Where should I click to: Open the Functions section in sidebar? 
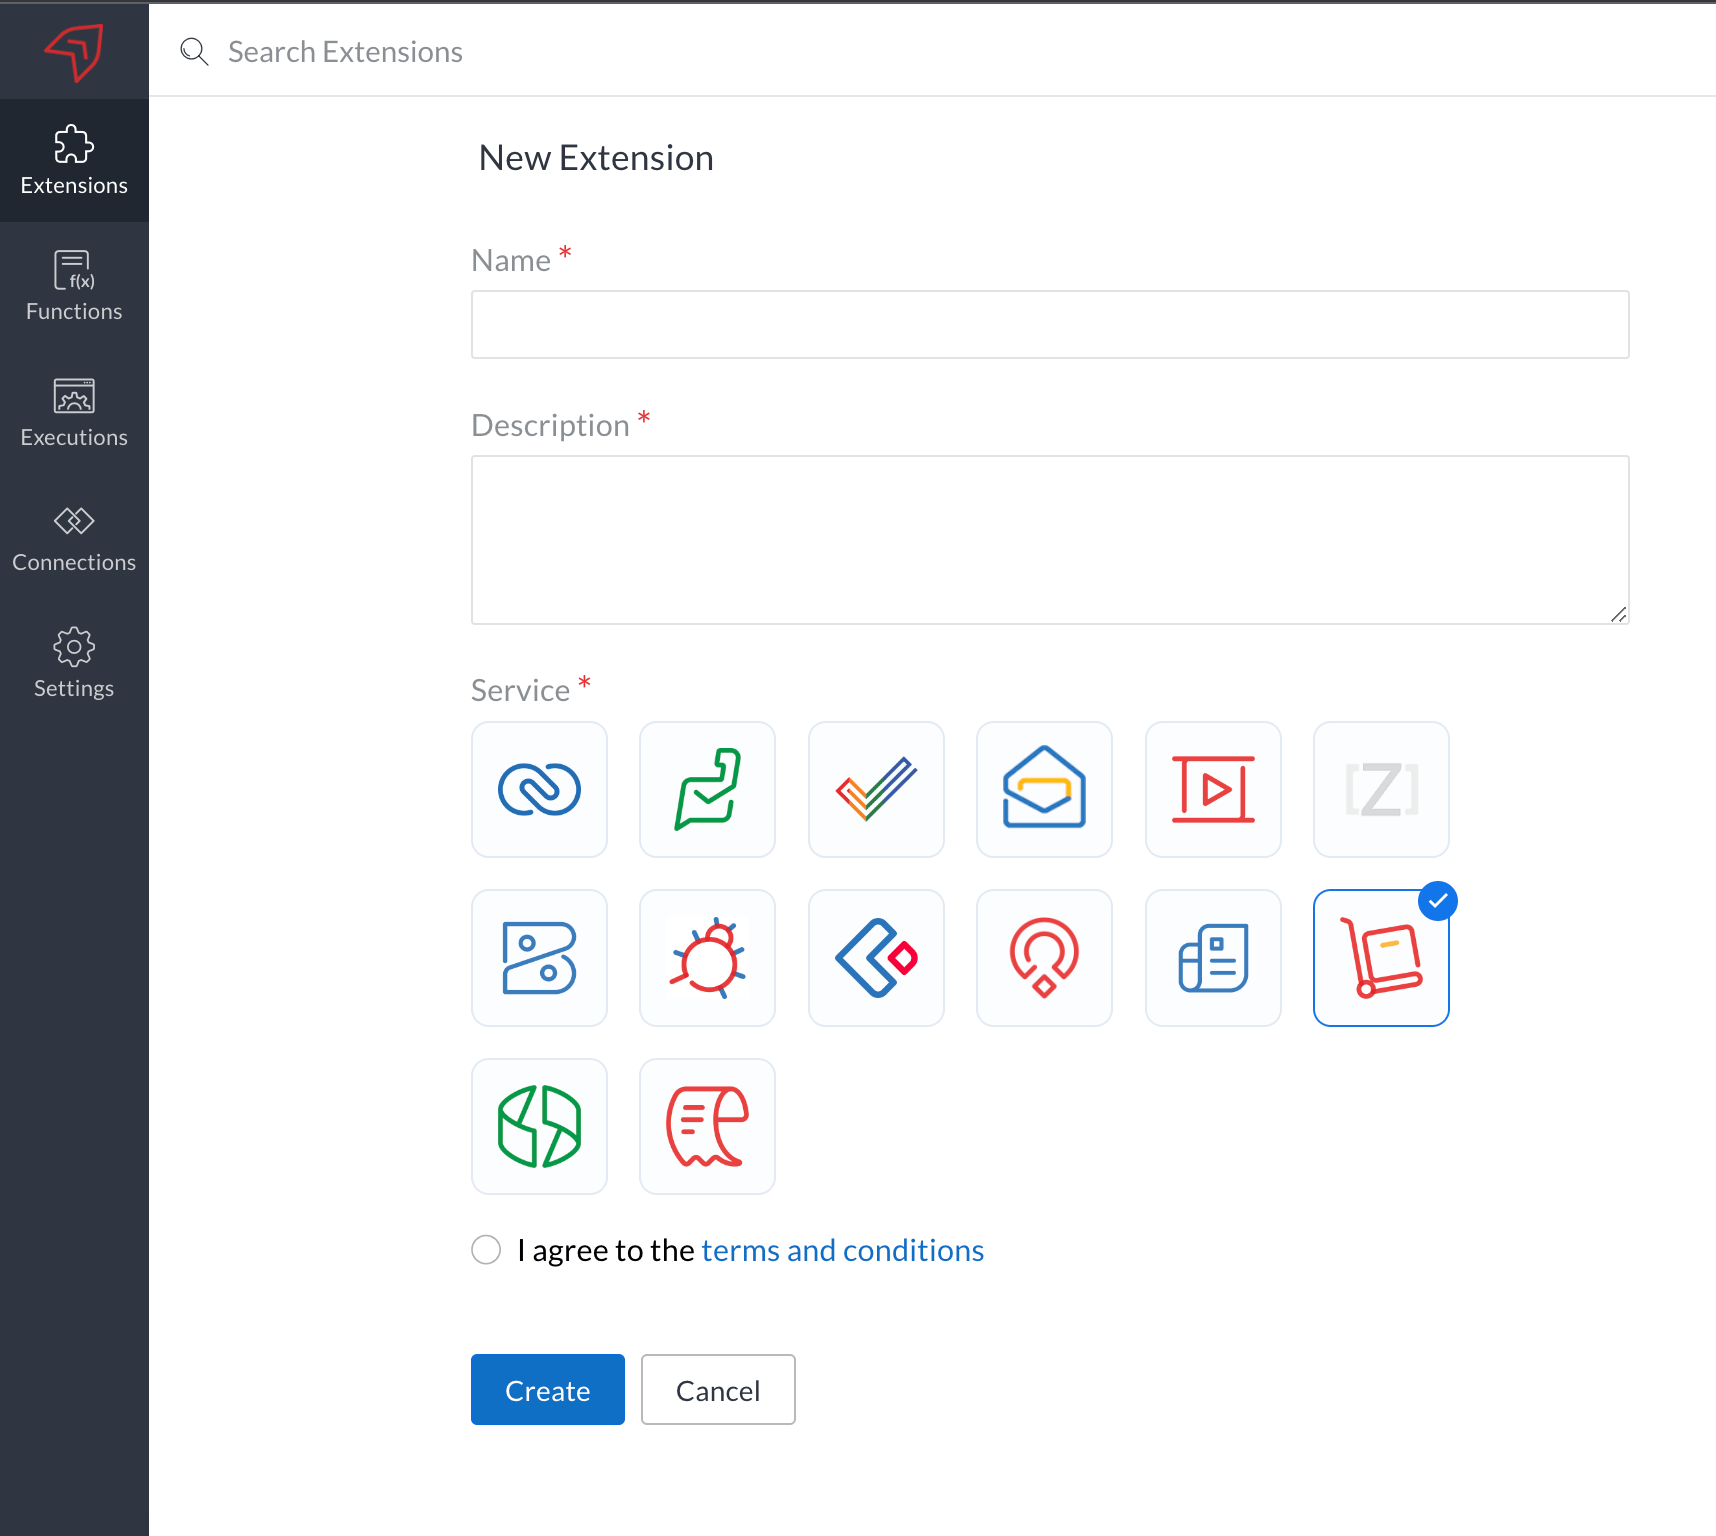click(74, 286)
